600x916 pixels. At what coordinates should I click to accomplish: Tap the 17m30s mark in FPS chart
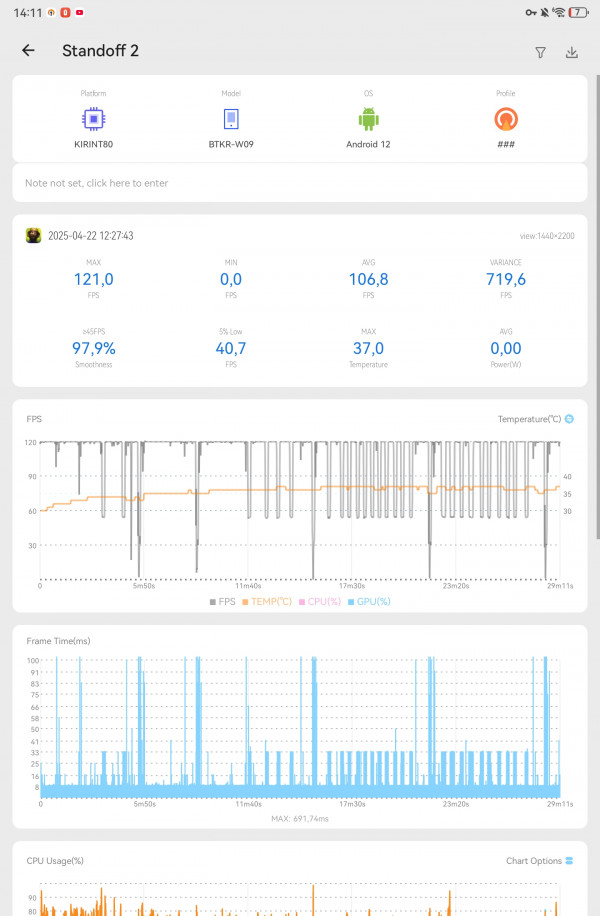[352, 585]
